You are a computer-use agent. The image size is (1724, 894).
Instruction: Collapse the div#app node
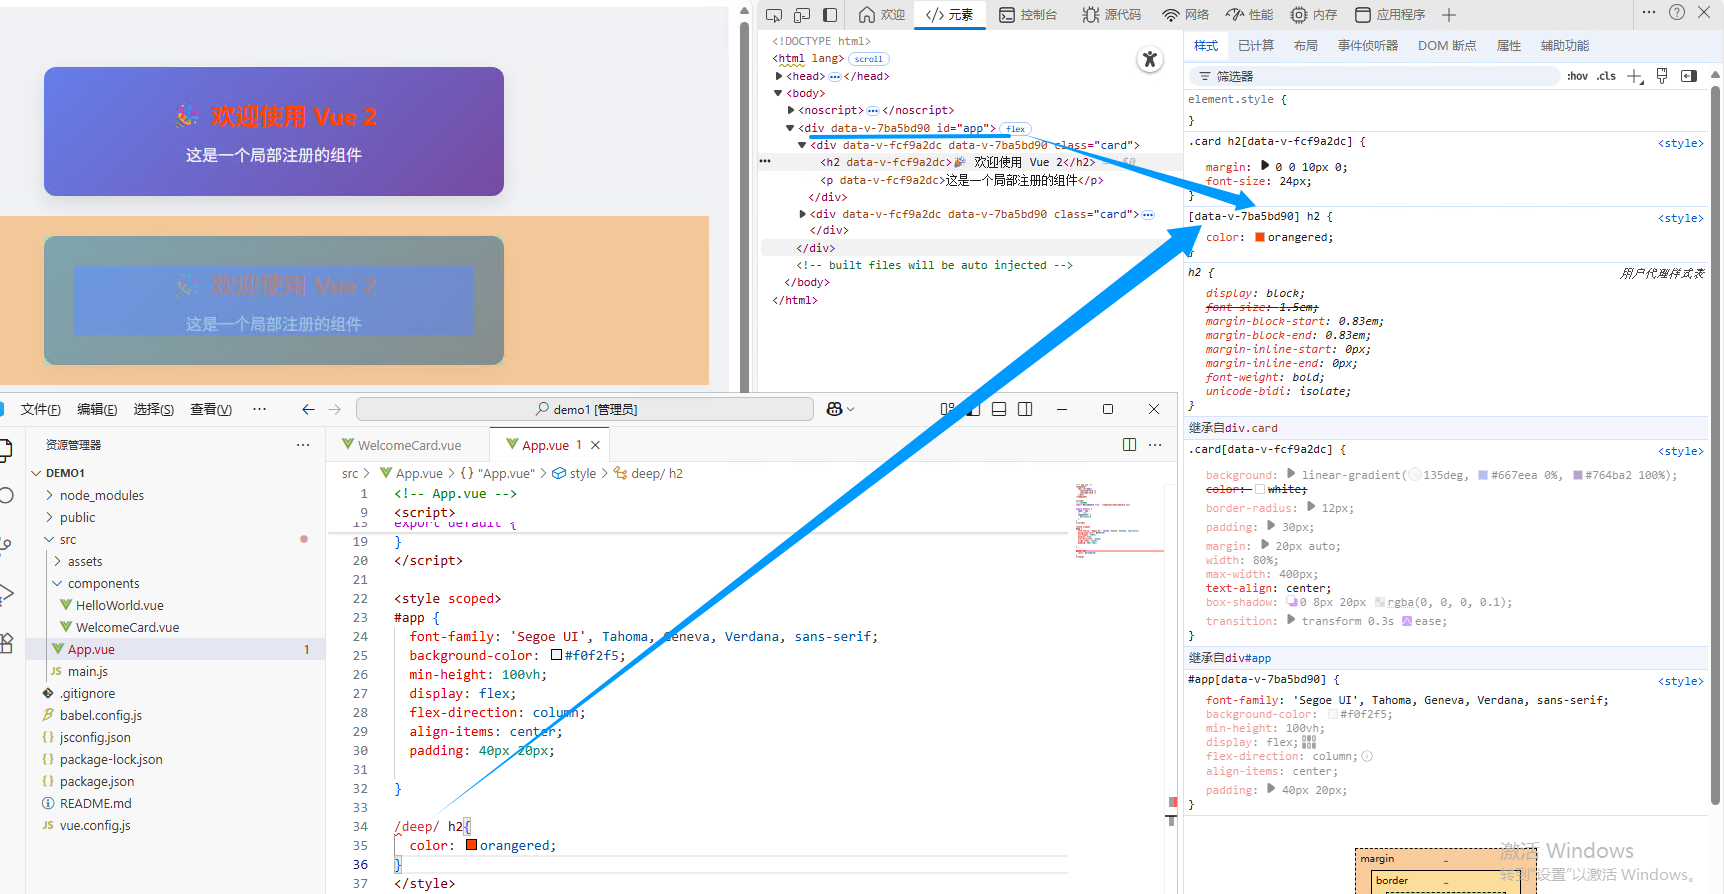coord(790,128)
